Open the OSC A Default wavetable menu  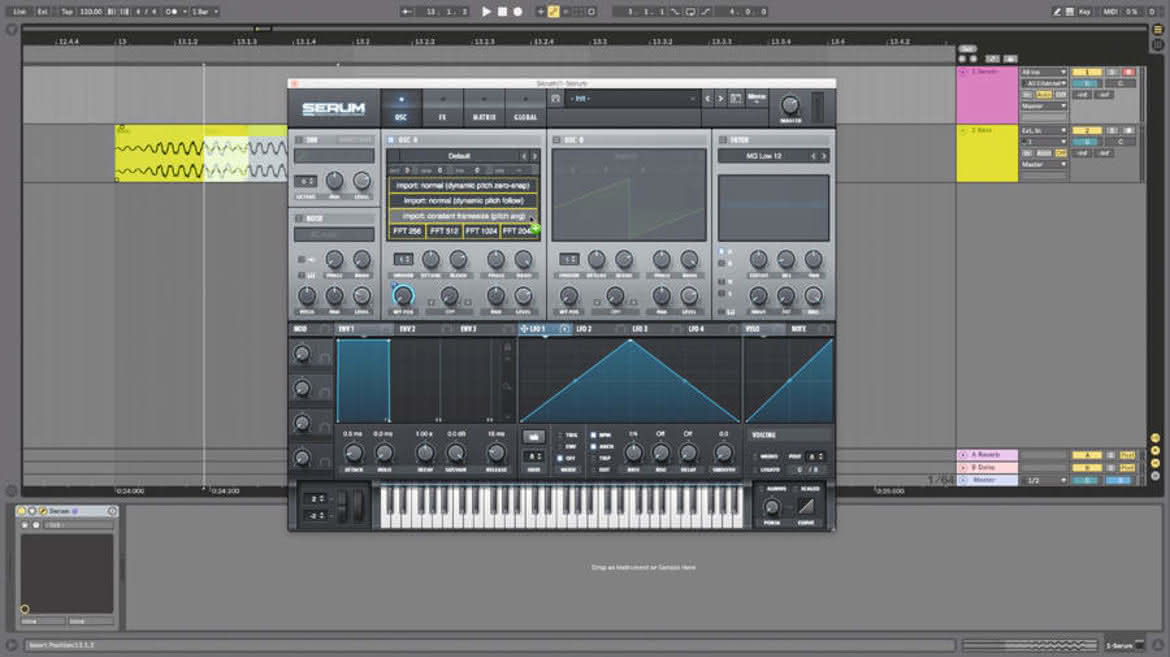pyautogui.click(x=459, y=156)
